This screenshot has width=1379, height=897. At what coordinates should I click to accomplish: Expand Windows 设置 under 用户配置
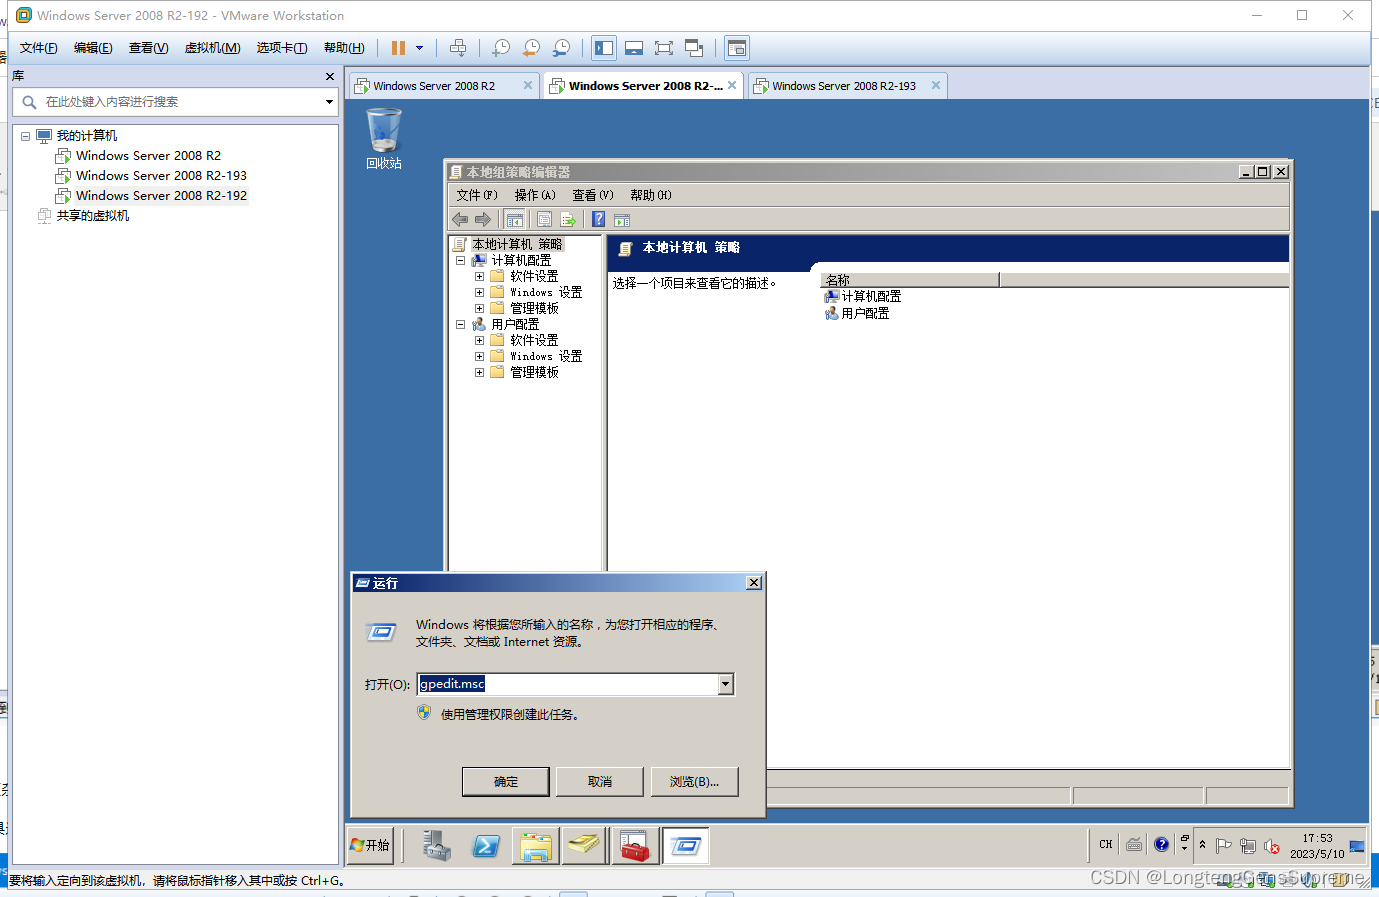[479, 356]
